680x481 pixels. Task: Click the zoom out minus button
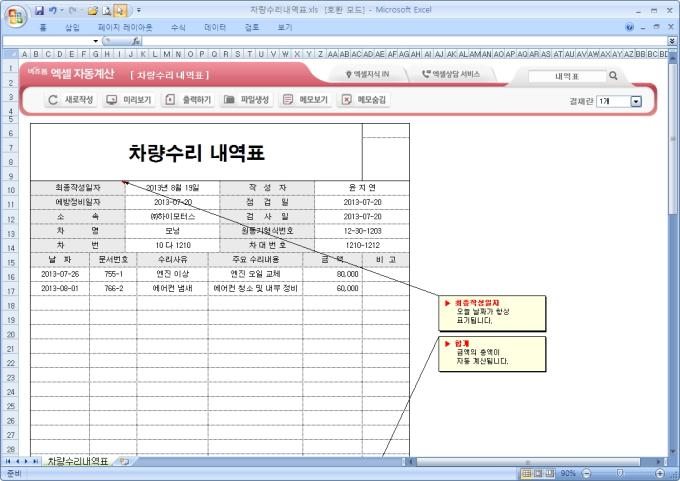(x=586, y=473)
